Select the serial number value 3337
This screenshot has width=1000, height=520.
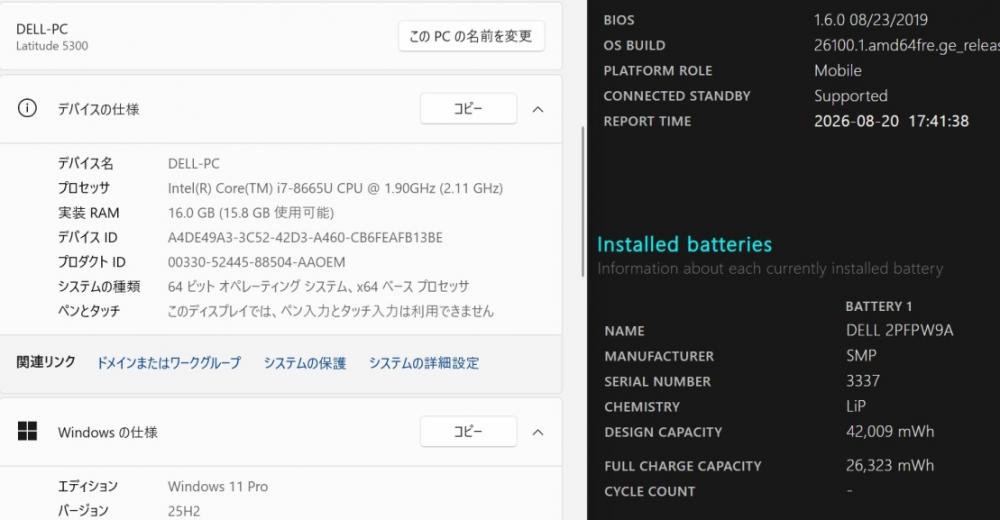(x=863, y=381)
